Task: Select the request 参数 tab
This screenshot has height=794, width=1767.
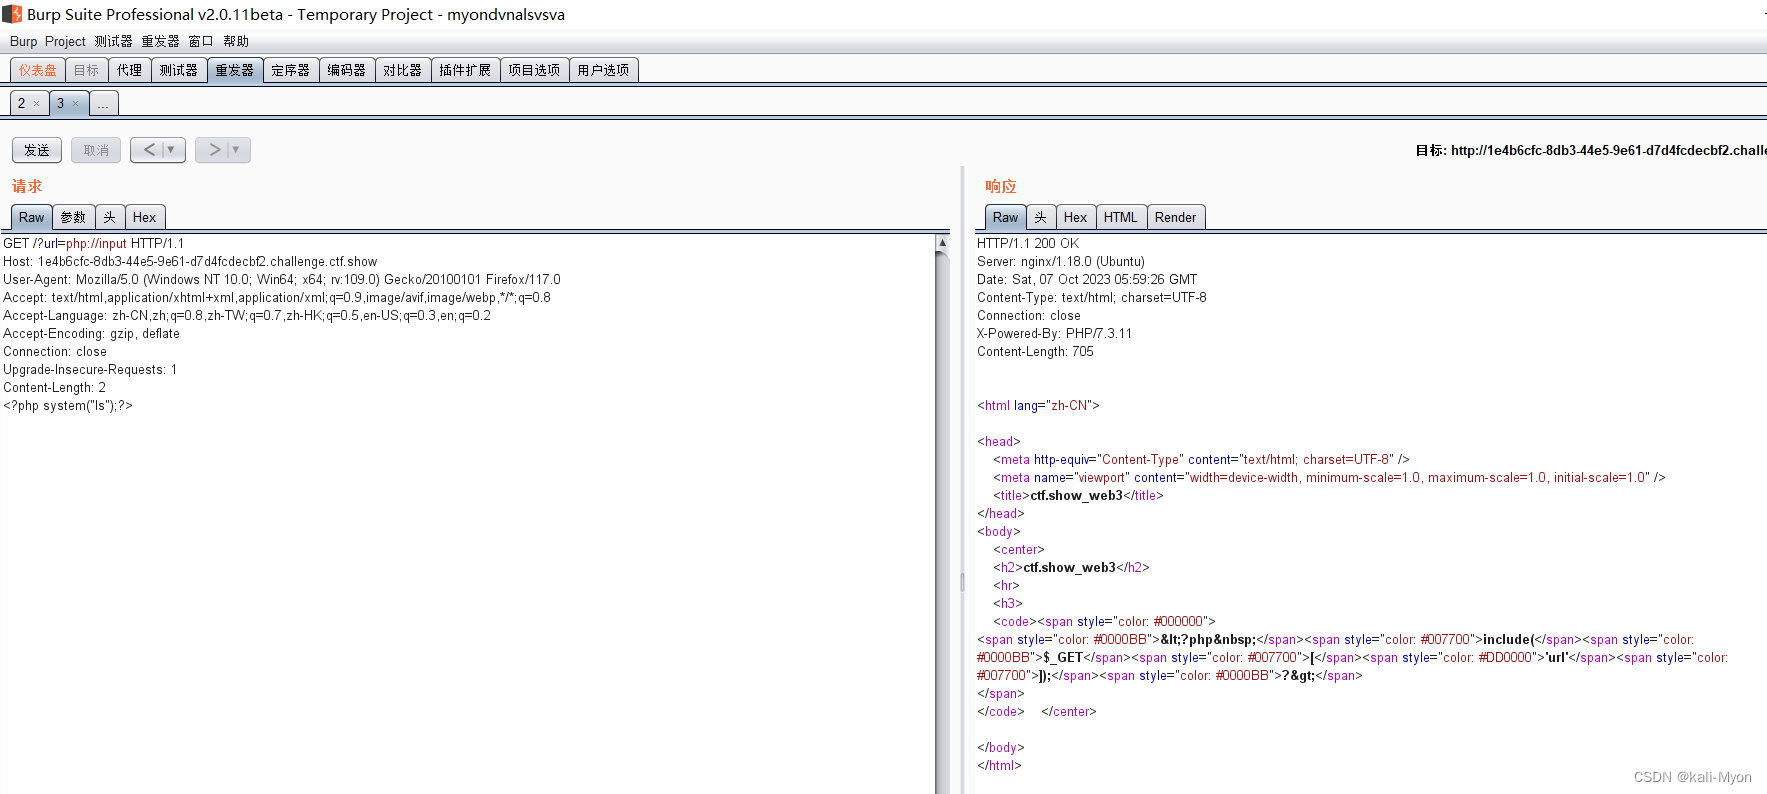Action: (73, 217)
